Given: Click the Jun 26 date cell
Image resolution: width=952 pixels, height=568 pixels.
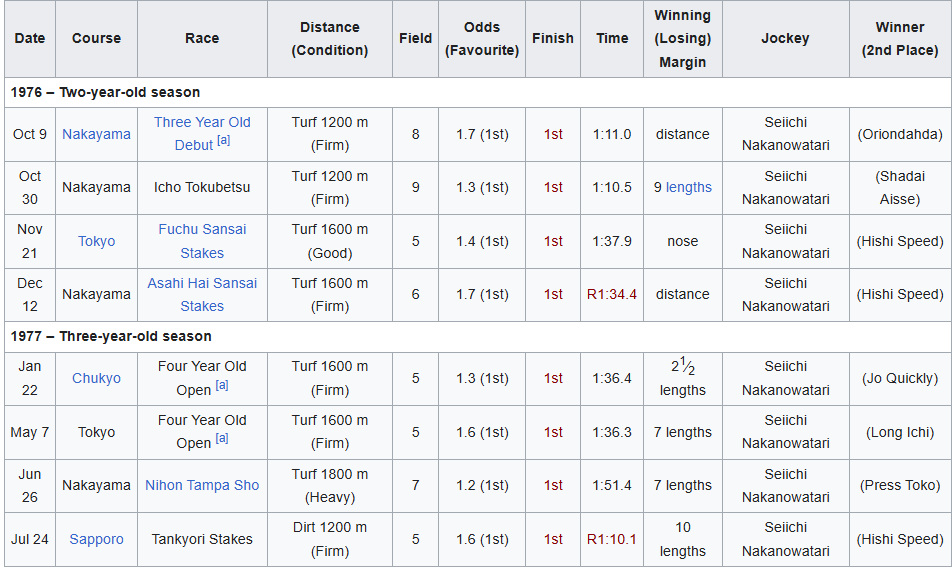Looking at the screenshot, I should 30,485.
